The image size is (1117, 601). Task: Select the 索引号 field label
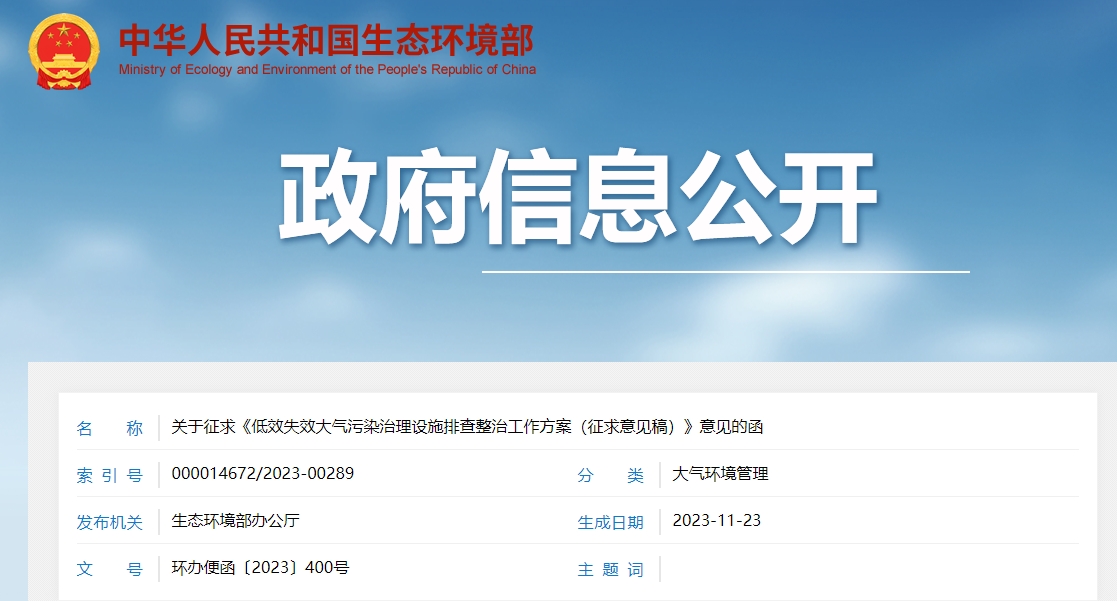[113, 475]
